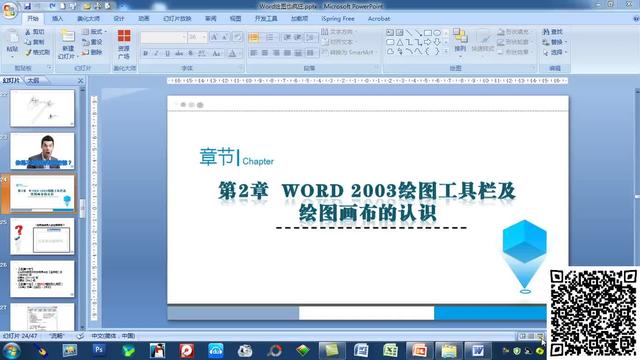Image resolution: width=640 pixels, height=360 pixels.
Task: Select the Rectangle shape in shapes gallery
Action: [428, 33]
